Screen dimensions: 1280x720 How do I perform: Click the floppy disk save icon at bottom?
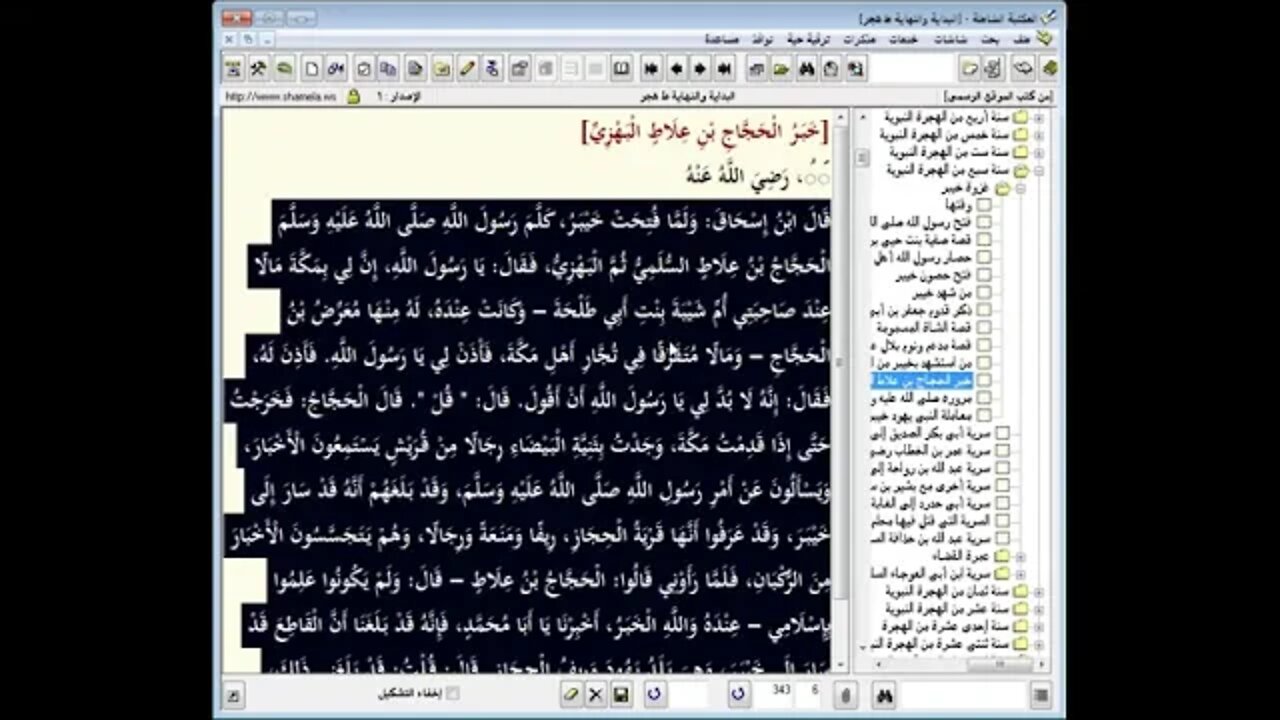click(620, 694)
